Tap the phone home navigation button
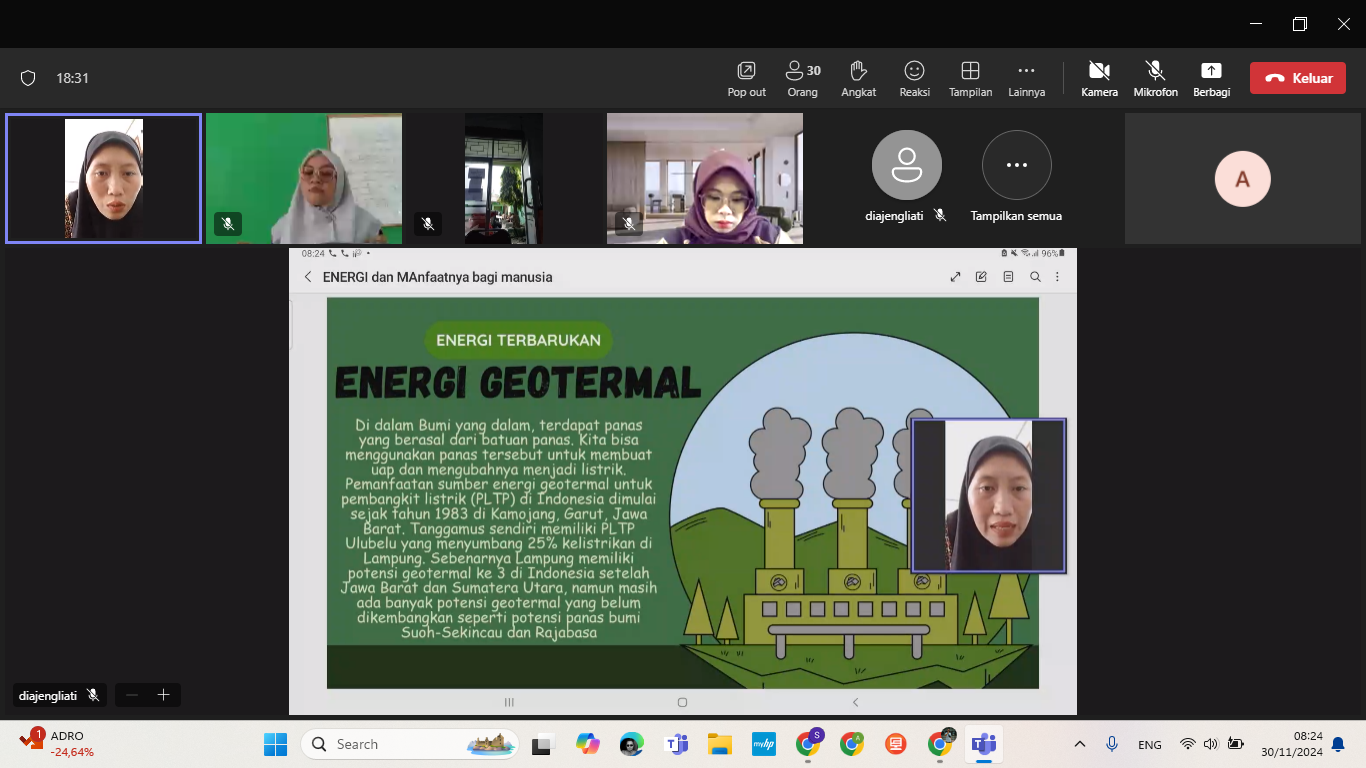The height and width of the screenshot is (768, 1366). pyautogui.click(x=682, y=703)
